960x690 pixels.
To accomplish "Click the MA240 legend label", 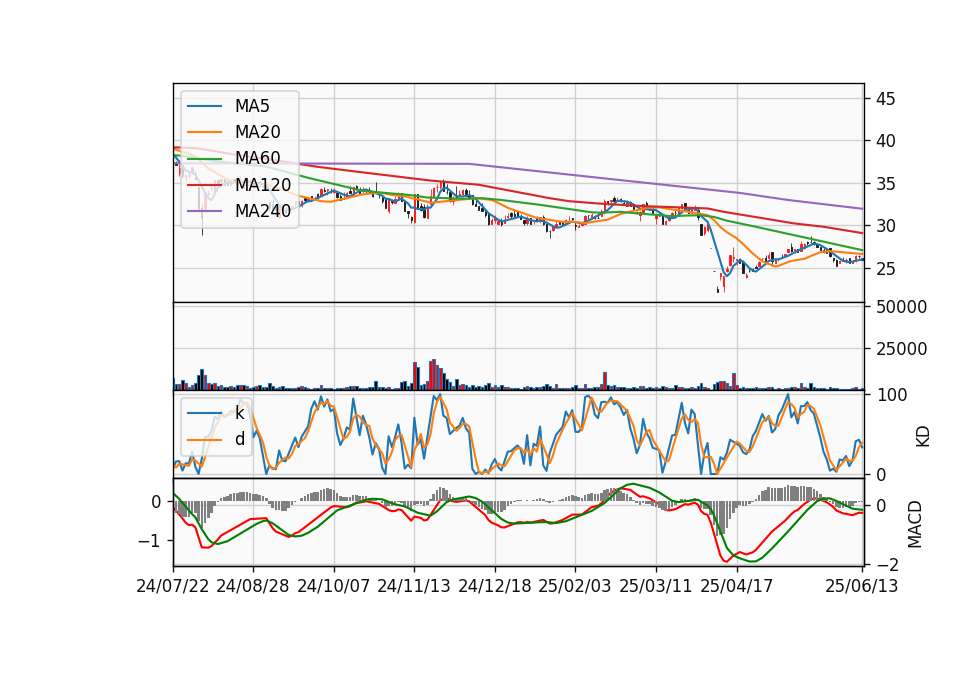I will pos(263,211).
